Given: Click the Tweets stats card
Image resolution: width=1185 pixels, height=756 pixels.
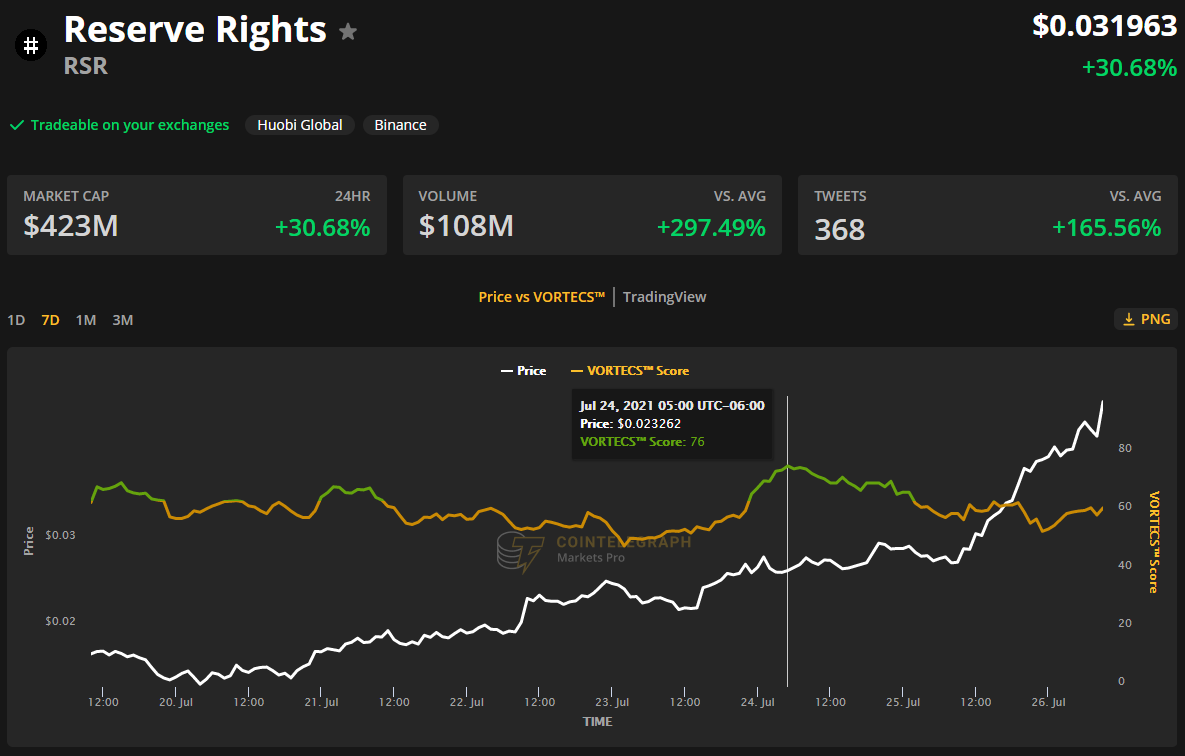Looking at the screenshot, I should (987, 215).
